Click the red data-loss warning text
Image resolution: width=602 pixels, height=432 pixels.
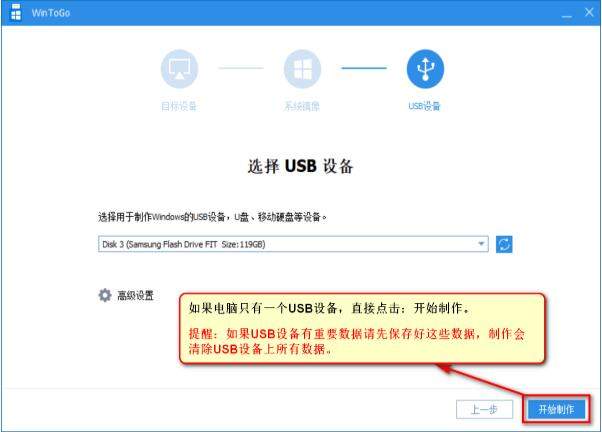pos(357,341)
